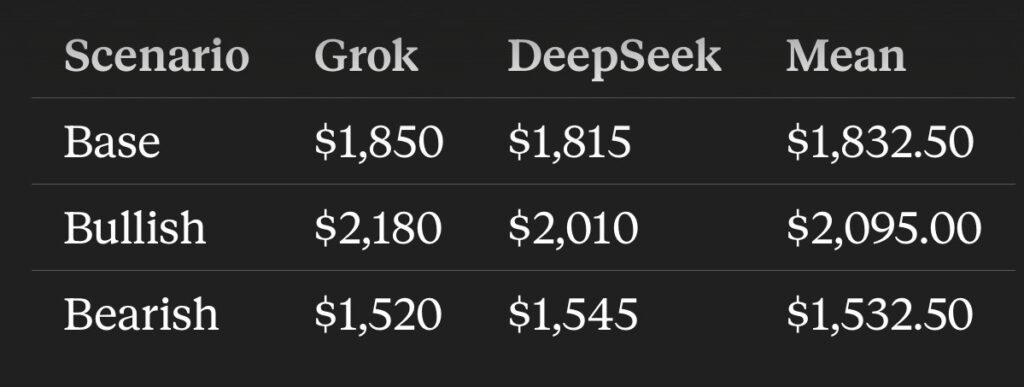The height and width of the screenshot is (387, 1024).
Task: Click DeepSeek's Bearish value $1,545
Action: [x=573, y=315]
